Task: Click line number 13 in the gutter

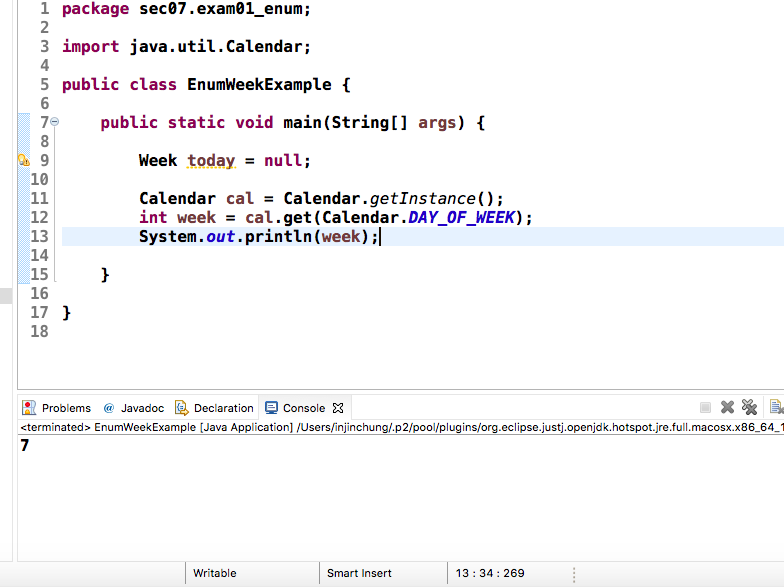Action: point(40,236)
